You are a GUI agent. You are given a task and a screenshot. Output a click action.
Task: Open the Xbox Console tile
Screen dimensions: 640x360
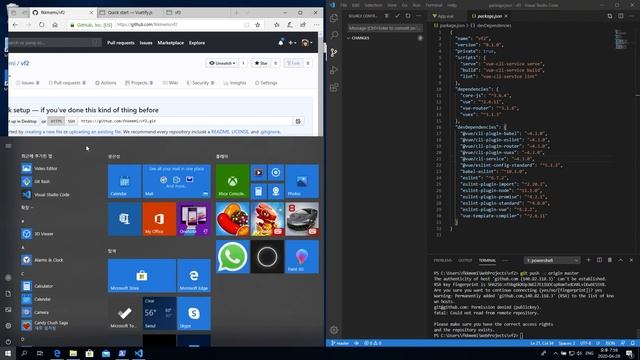[233, 181]
